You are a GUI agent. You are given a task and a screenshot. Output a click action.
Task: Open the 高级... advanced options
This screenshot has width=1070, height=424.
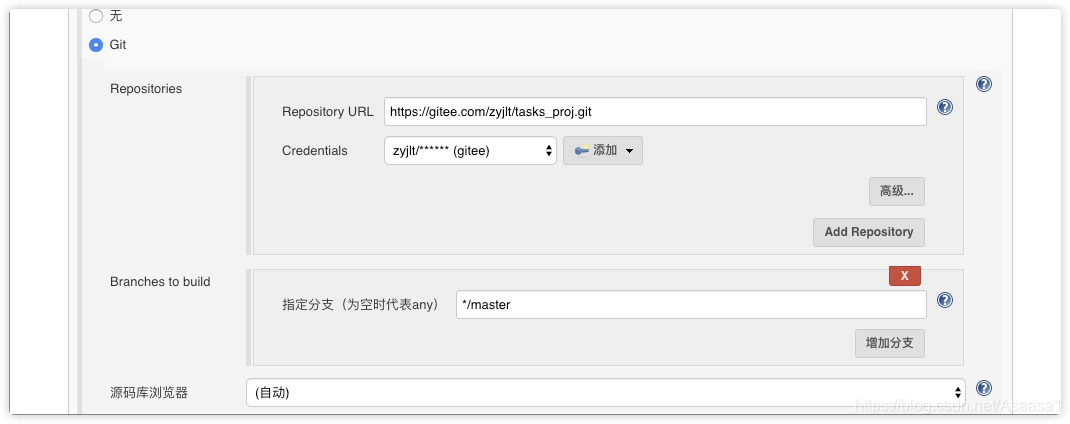pyautogui.click(x=897, y=192)
